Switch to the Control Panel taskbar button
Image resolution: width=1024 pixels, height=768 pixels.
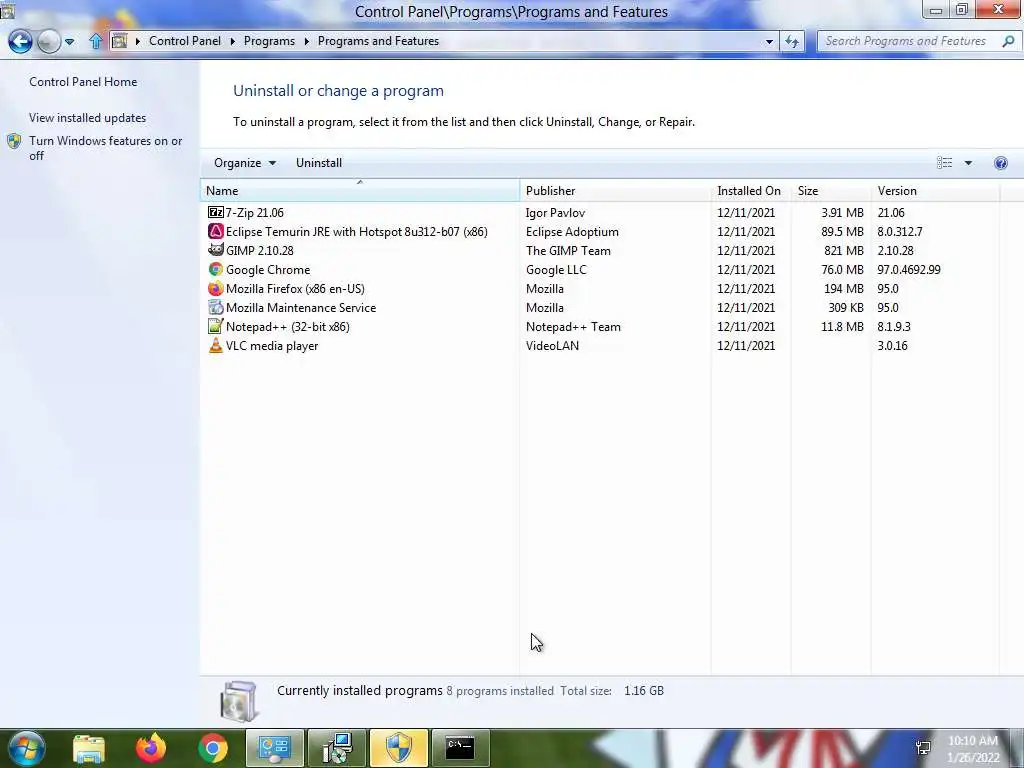(x=274, y=748)
